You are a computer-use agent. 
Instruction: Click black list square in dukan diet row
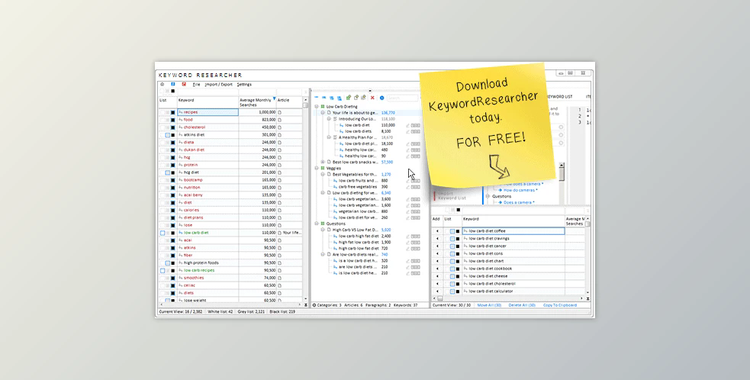click(173, 150)
